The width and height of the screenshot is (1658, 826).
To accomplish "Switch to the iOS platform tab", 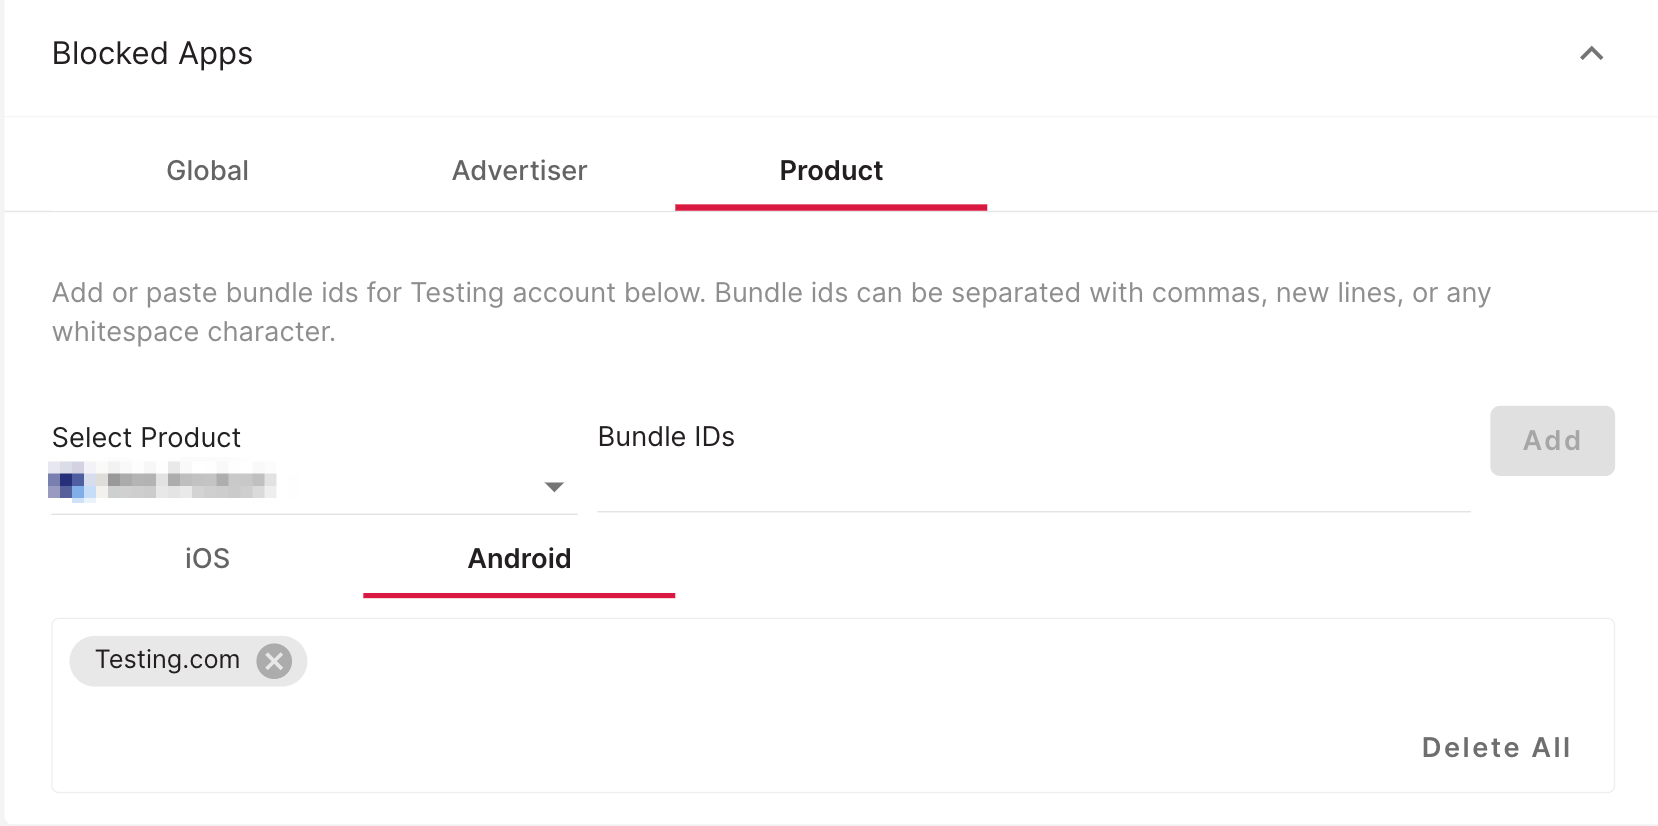I will click(x=207, y=558).
